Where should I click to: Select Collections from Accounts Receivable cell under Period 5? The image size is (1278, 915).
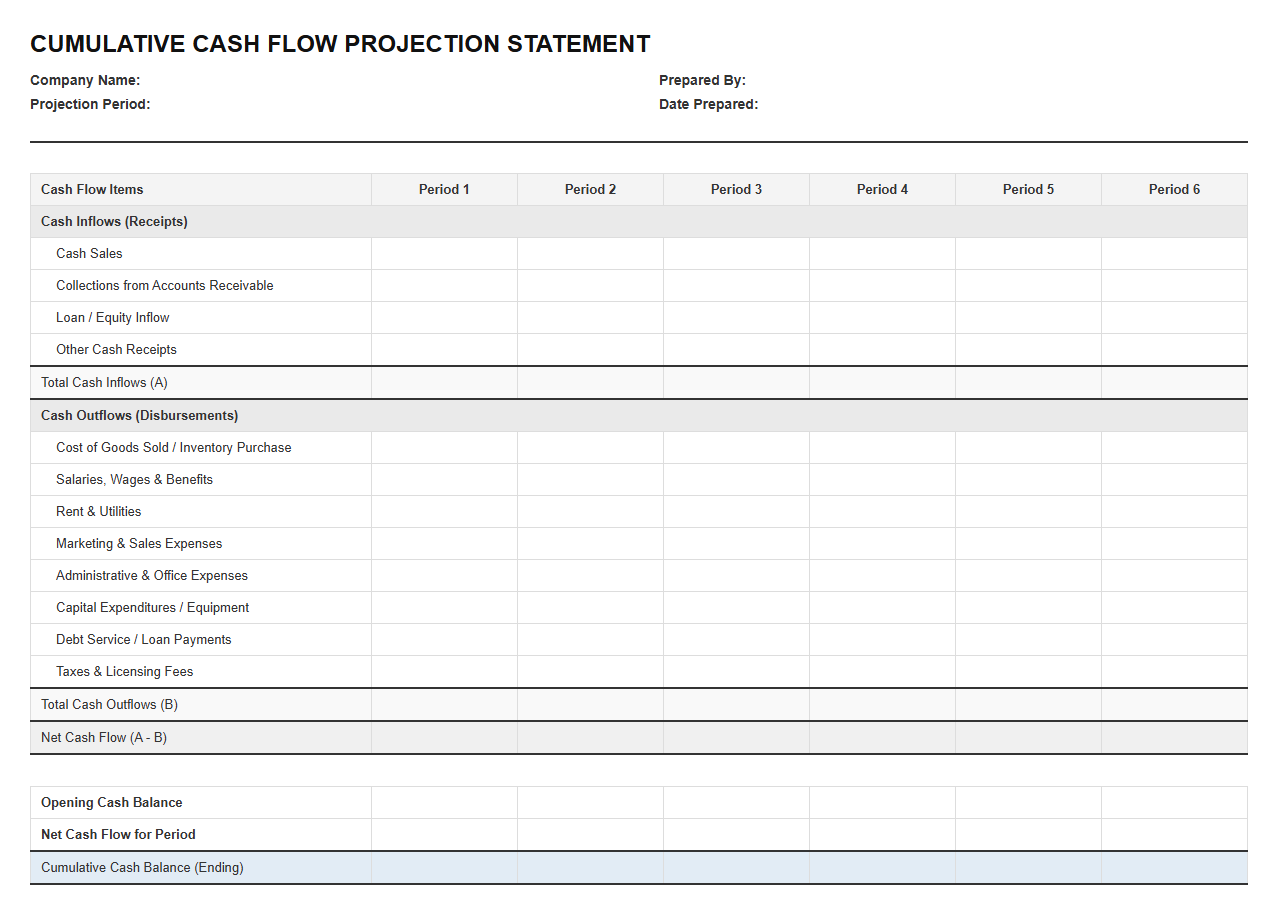[x=1028, y=285]
